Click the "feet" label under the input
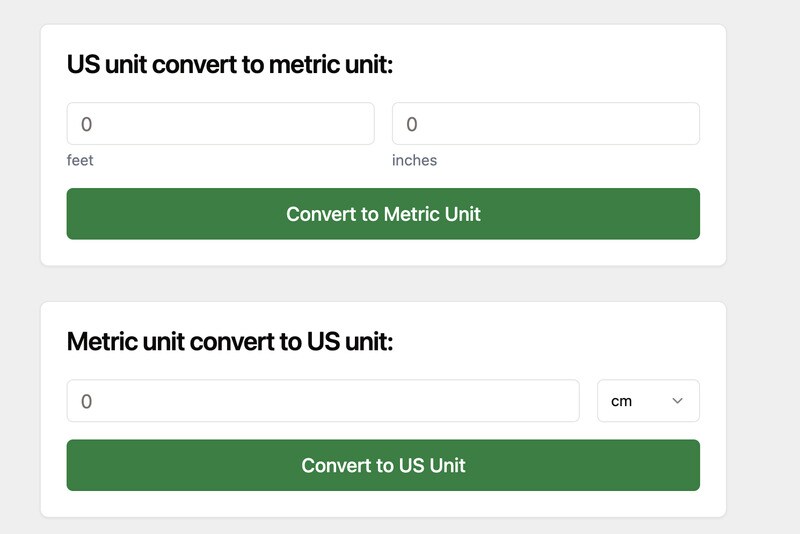This screenshot has height=534, width=800. [80, 160]
